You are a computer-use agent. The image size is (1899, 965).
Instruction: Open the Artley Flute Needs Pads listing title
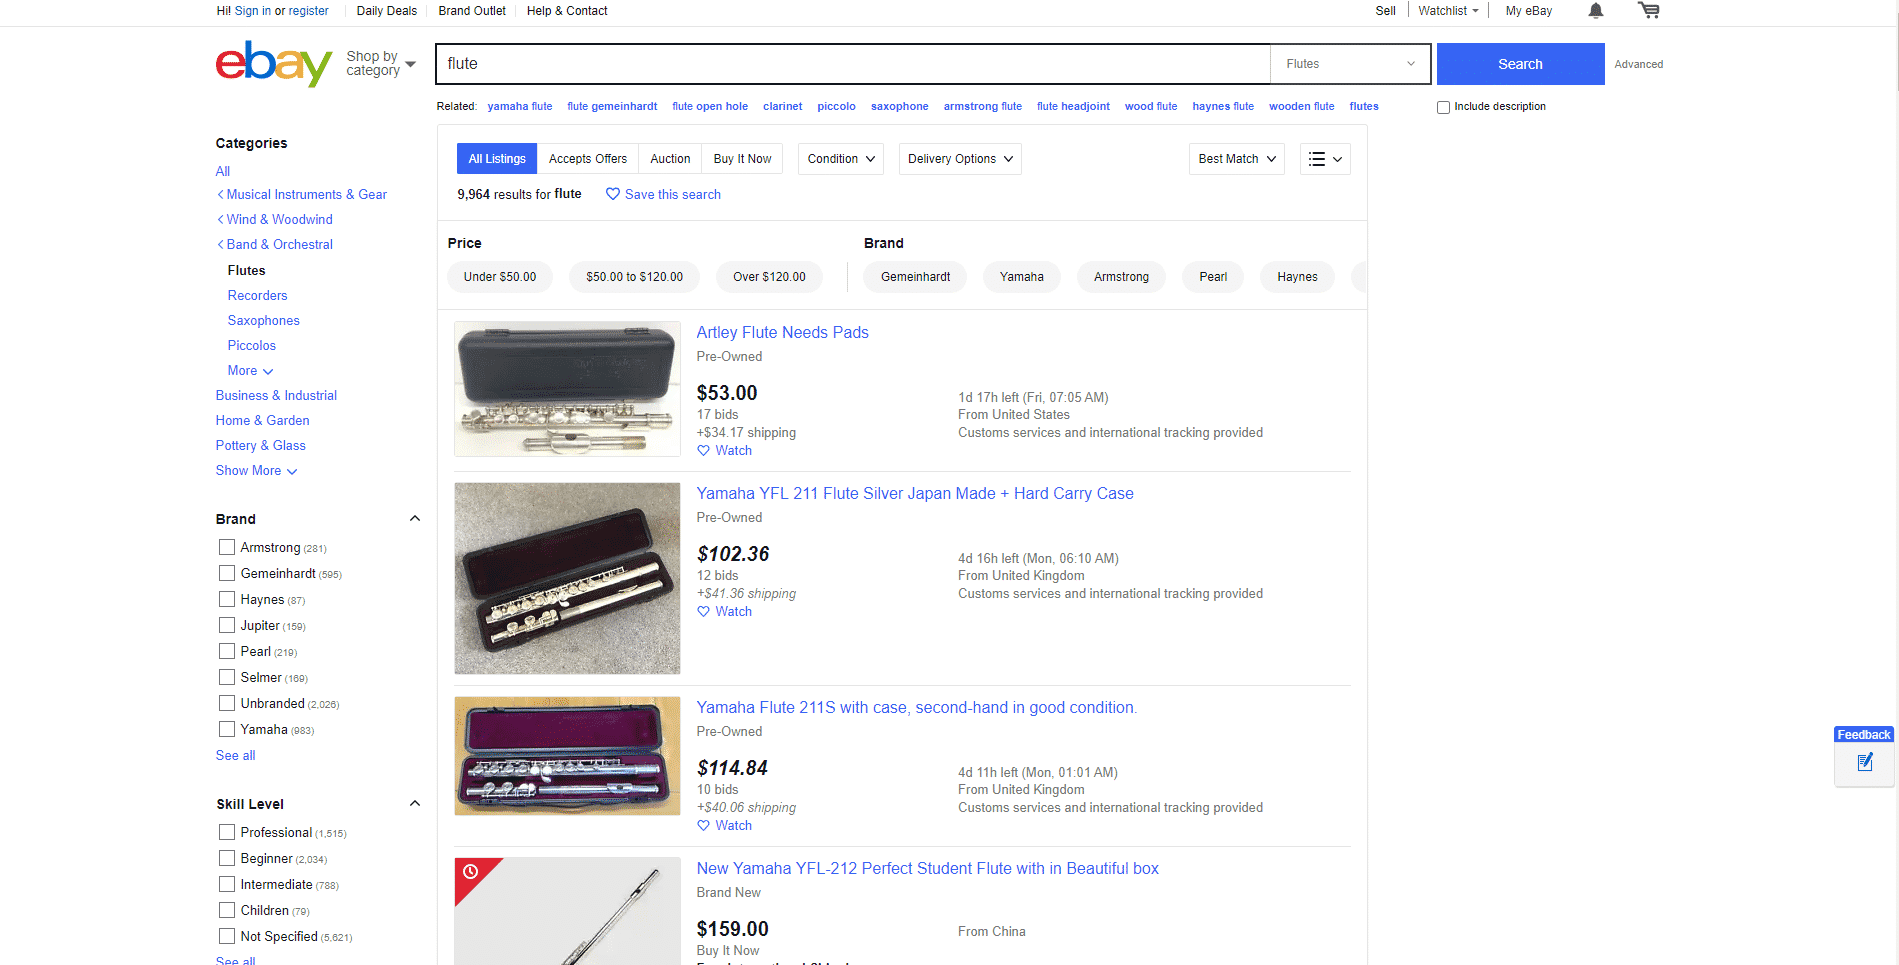(783, 333)
